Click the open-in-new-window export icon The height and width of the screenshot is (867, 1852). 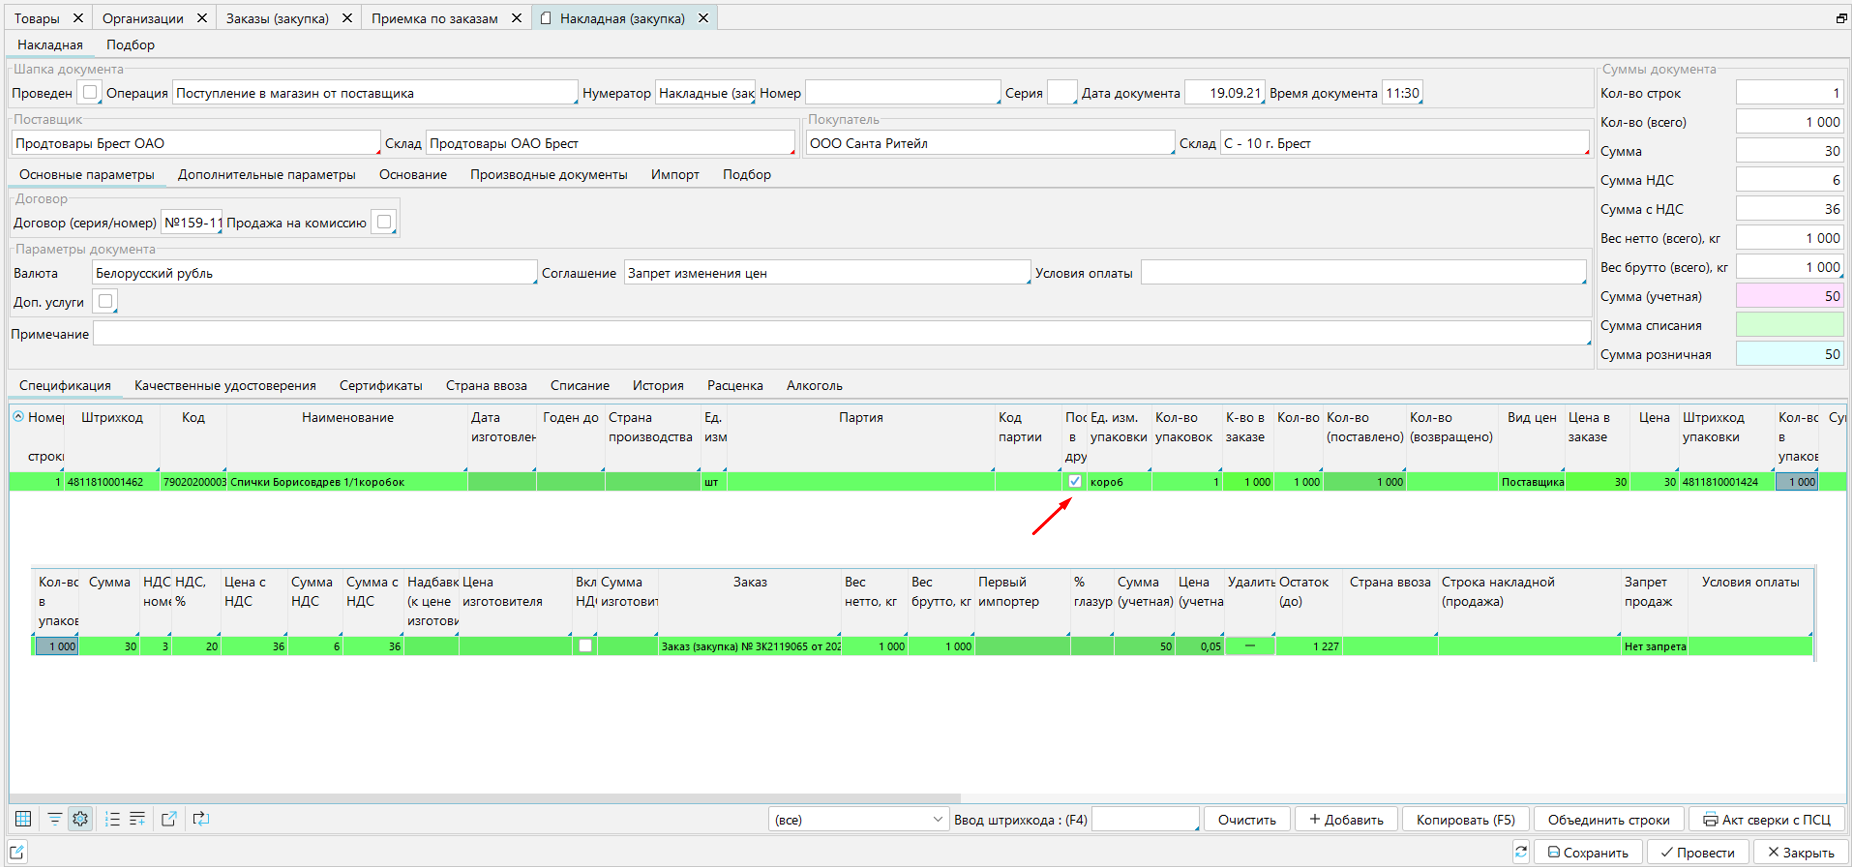[x=169, y=819]
